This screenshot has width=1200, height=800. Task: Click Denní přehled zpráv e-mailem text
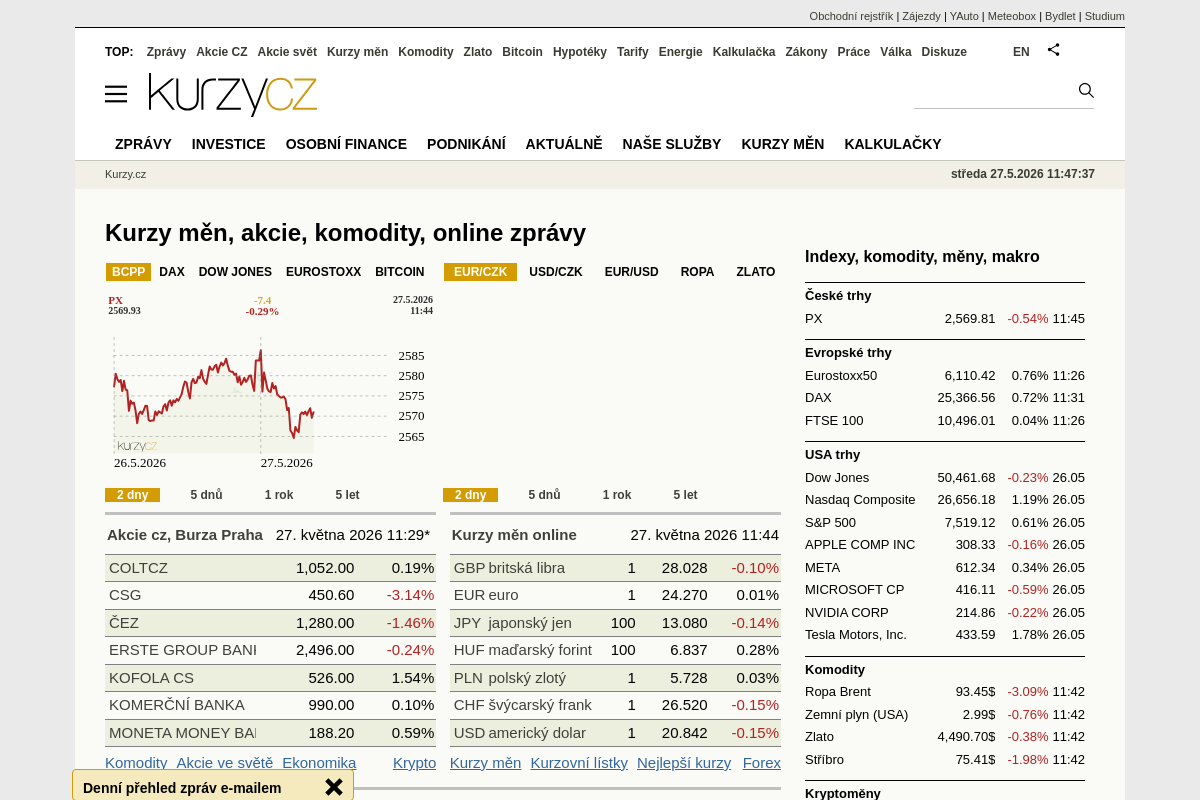[182, 788]
